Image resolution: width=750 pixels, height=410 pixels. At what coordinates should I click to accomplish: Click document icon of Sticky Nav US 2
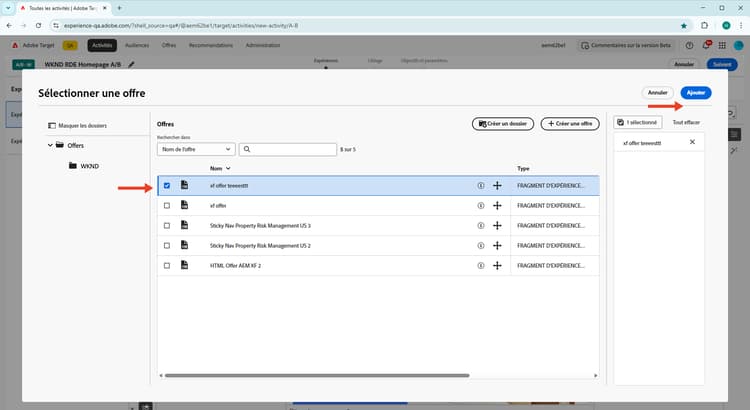point(184,245)
